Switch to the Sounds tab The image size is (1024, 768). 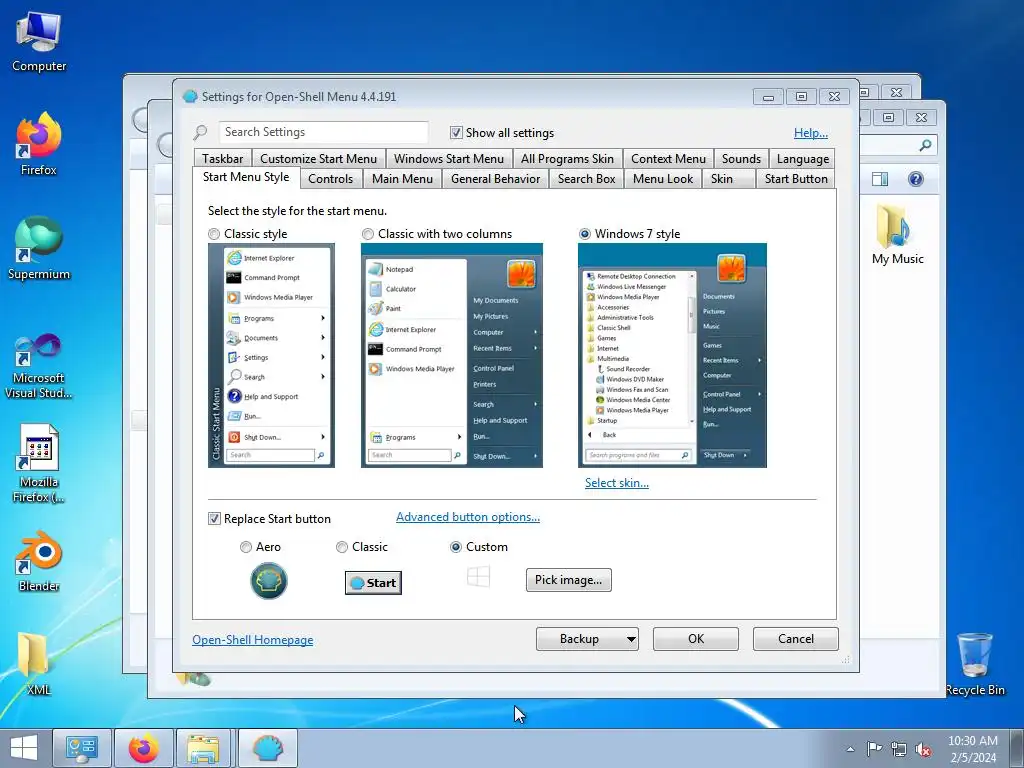(x=741, y=159)
